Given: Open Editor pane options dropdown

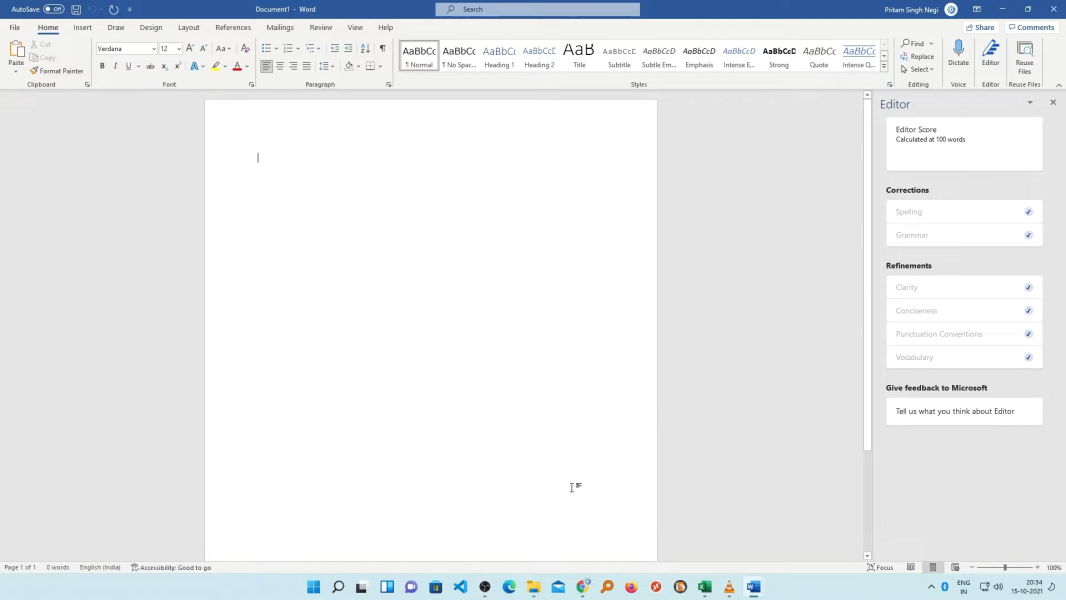Looking at the screenshot, I should 1030,103.
